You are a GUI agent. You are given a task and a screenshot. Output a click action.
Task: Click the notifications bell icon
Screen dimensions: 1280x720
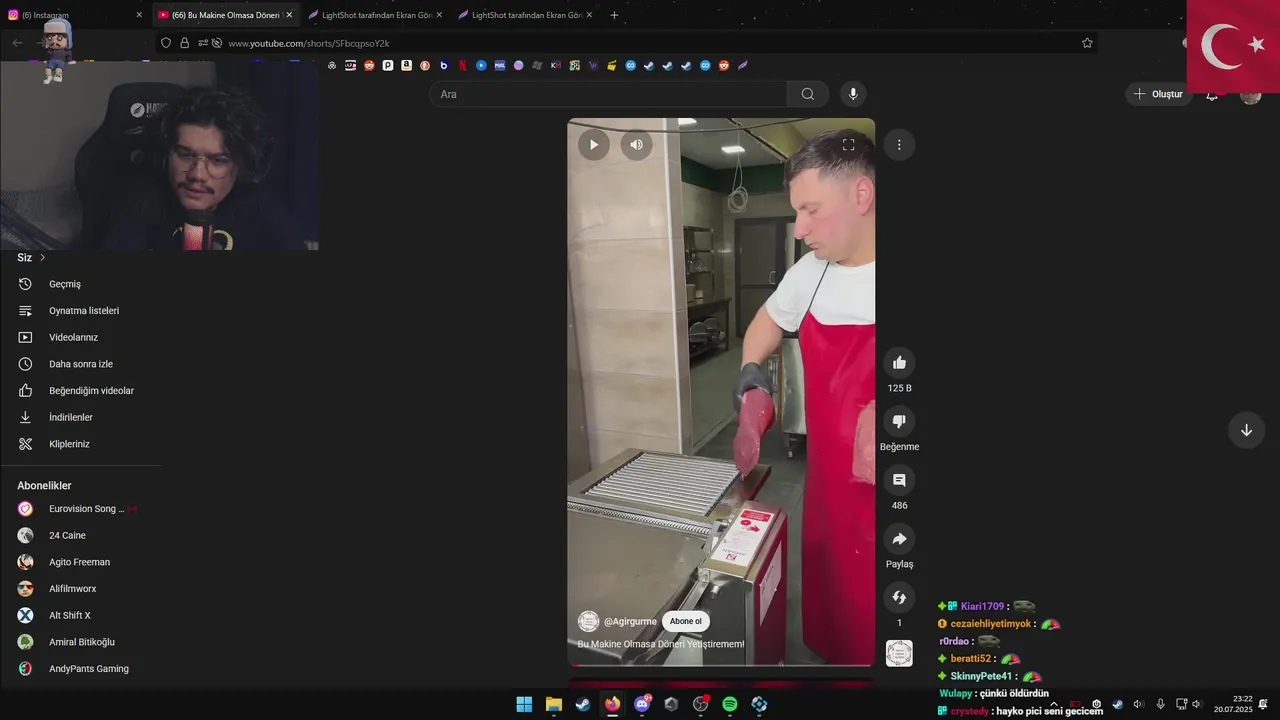coord(1212,96)
